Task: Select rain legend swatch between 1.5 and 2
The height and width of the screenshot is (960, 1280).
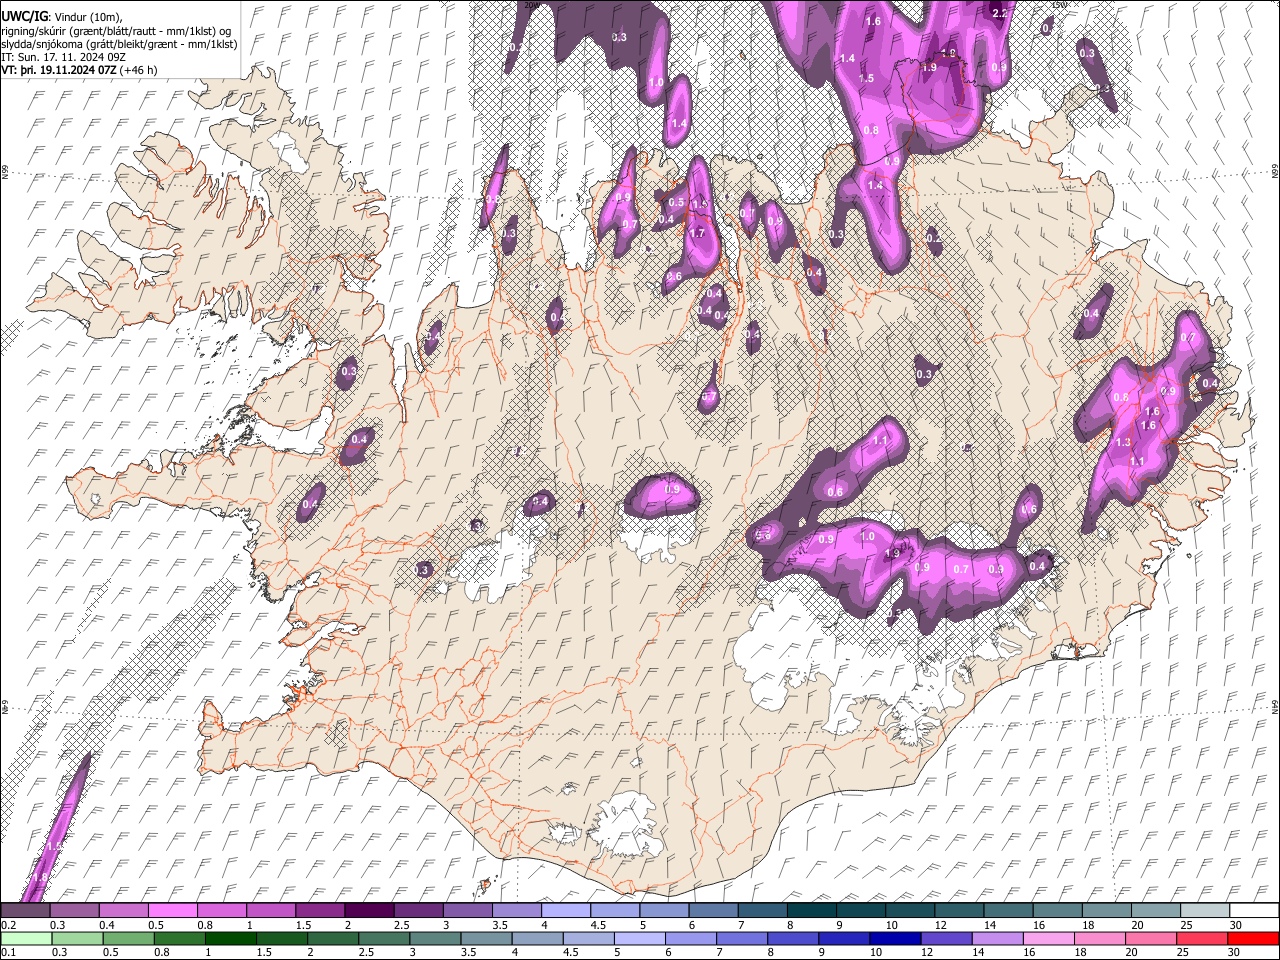Action: click(x=282, y=938)
